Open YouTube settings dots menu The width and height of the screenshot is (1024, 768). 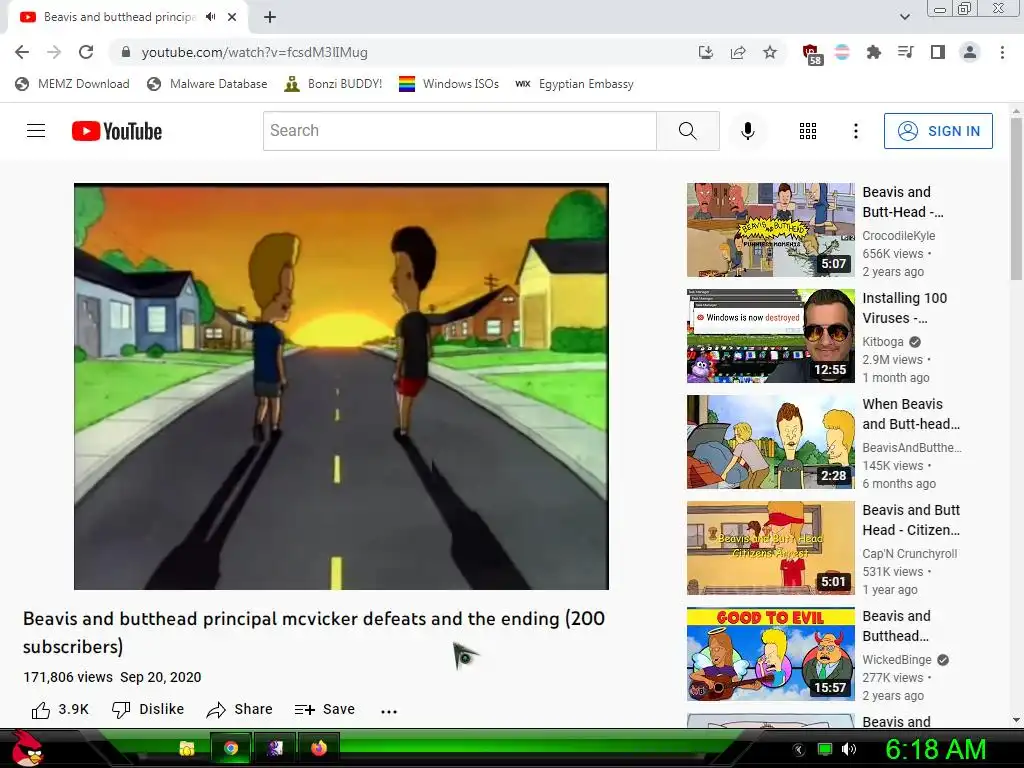[x=856, y=131]
